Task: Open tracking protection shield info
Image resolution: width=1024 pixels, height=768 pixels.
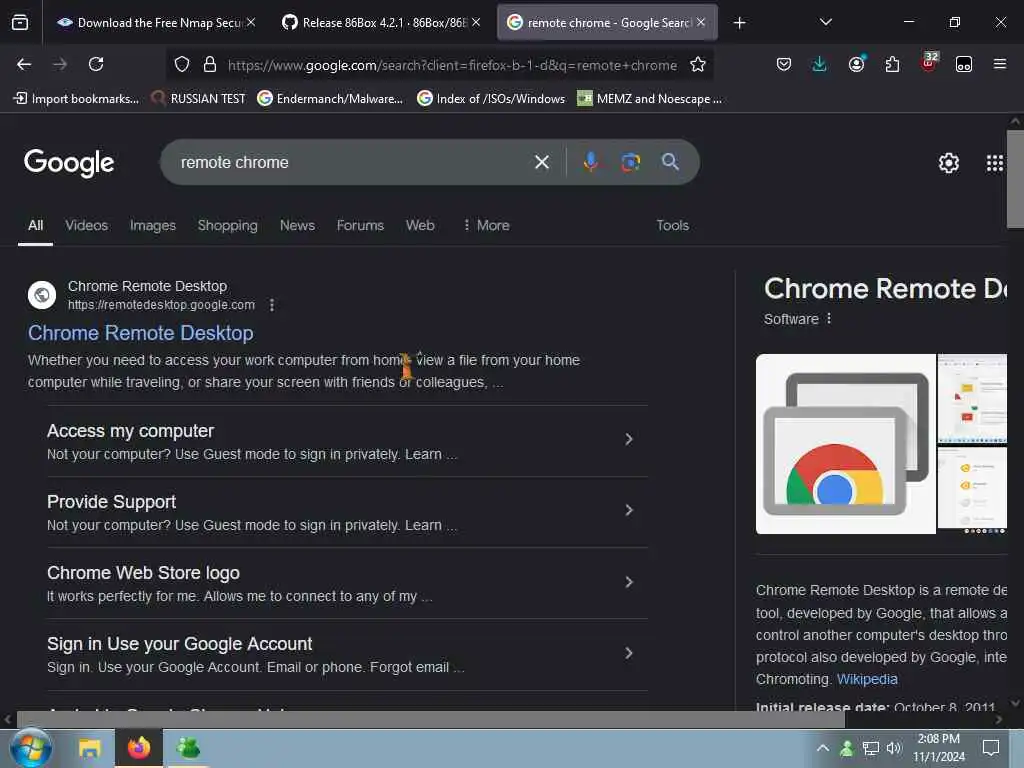Action: pos(182,64)
